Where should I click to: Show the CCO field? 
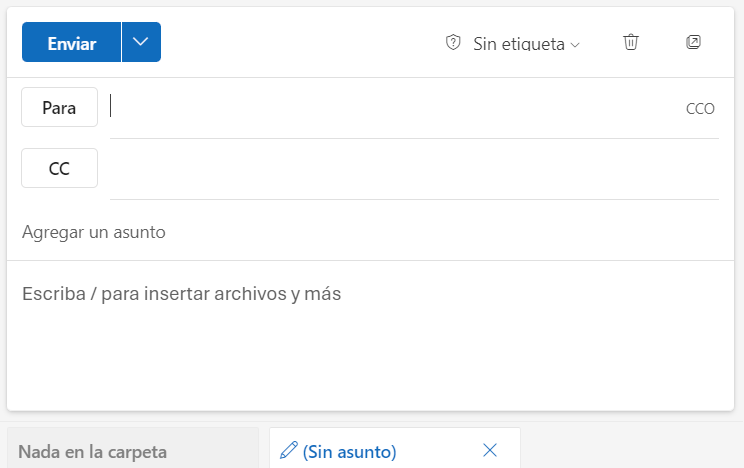700,109
